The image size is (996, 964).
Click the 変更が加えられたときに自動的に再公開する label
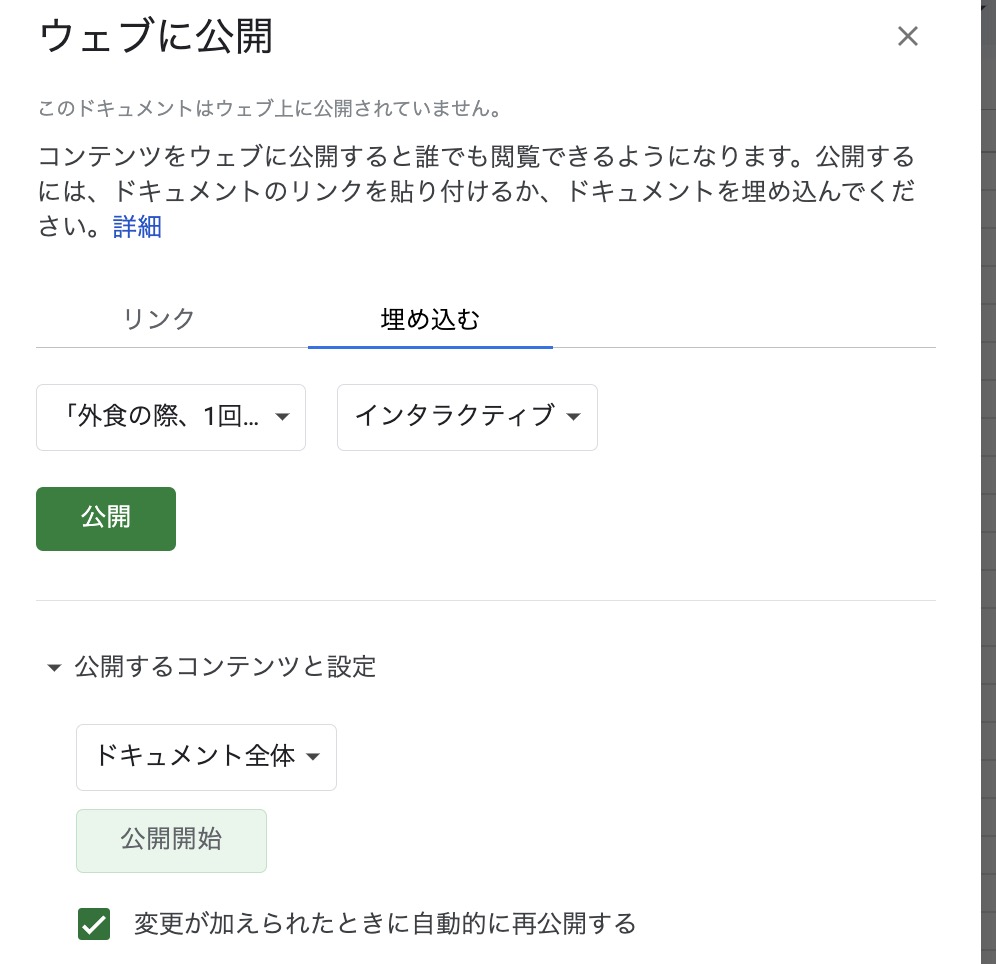pyautogui.click(x=385, y=924)
